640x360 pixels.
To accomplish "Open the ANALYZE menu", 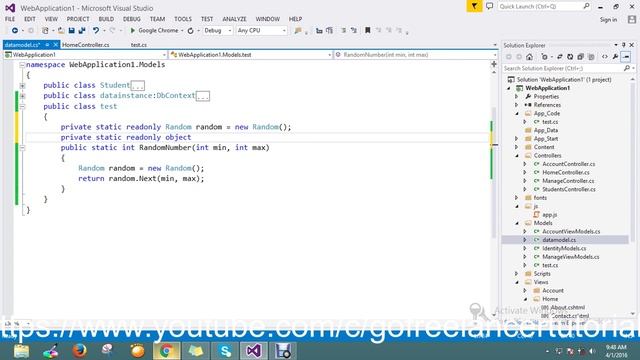I will click(x=234, y=19).
